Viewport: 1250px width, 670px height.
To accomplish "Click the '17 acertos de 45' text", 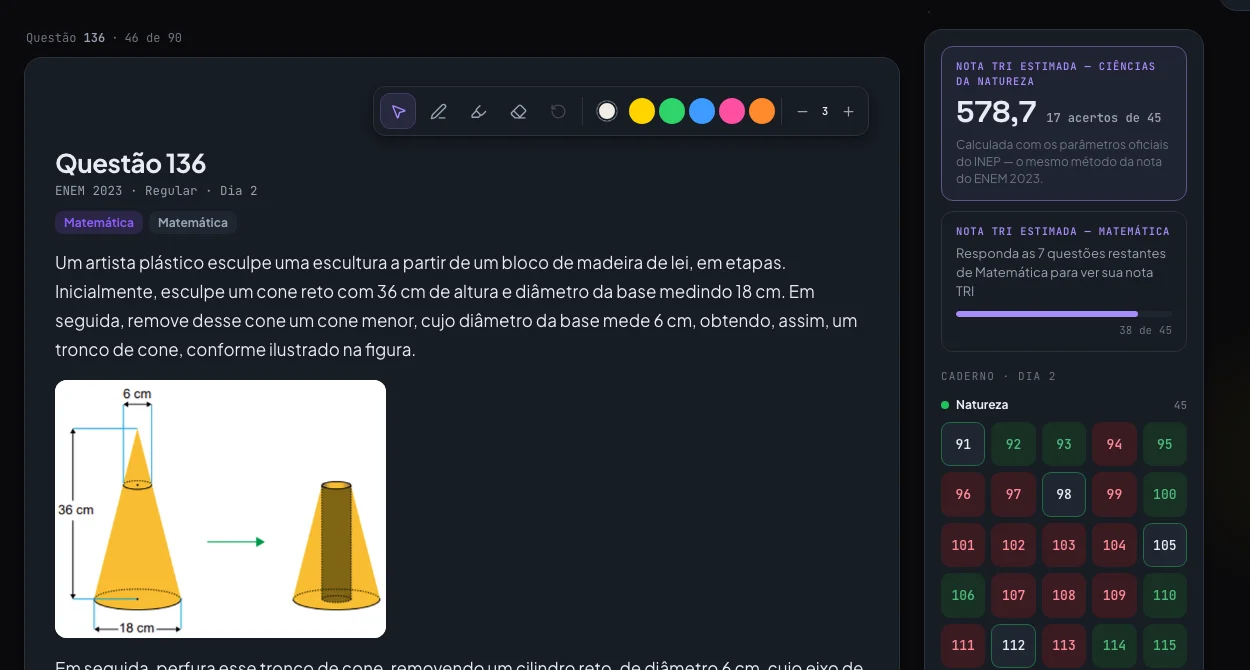I will pos(1103,118).
